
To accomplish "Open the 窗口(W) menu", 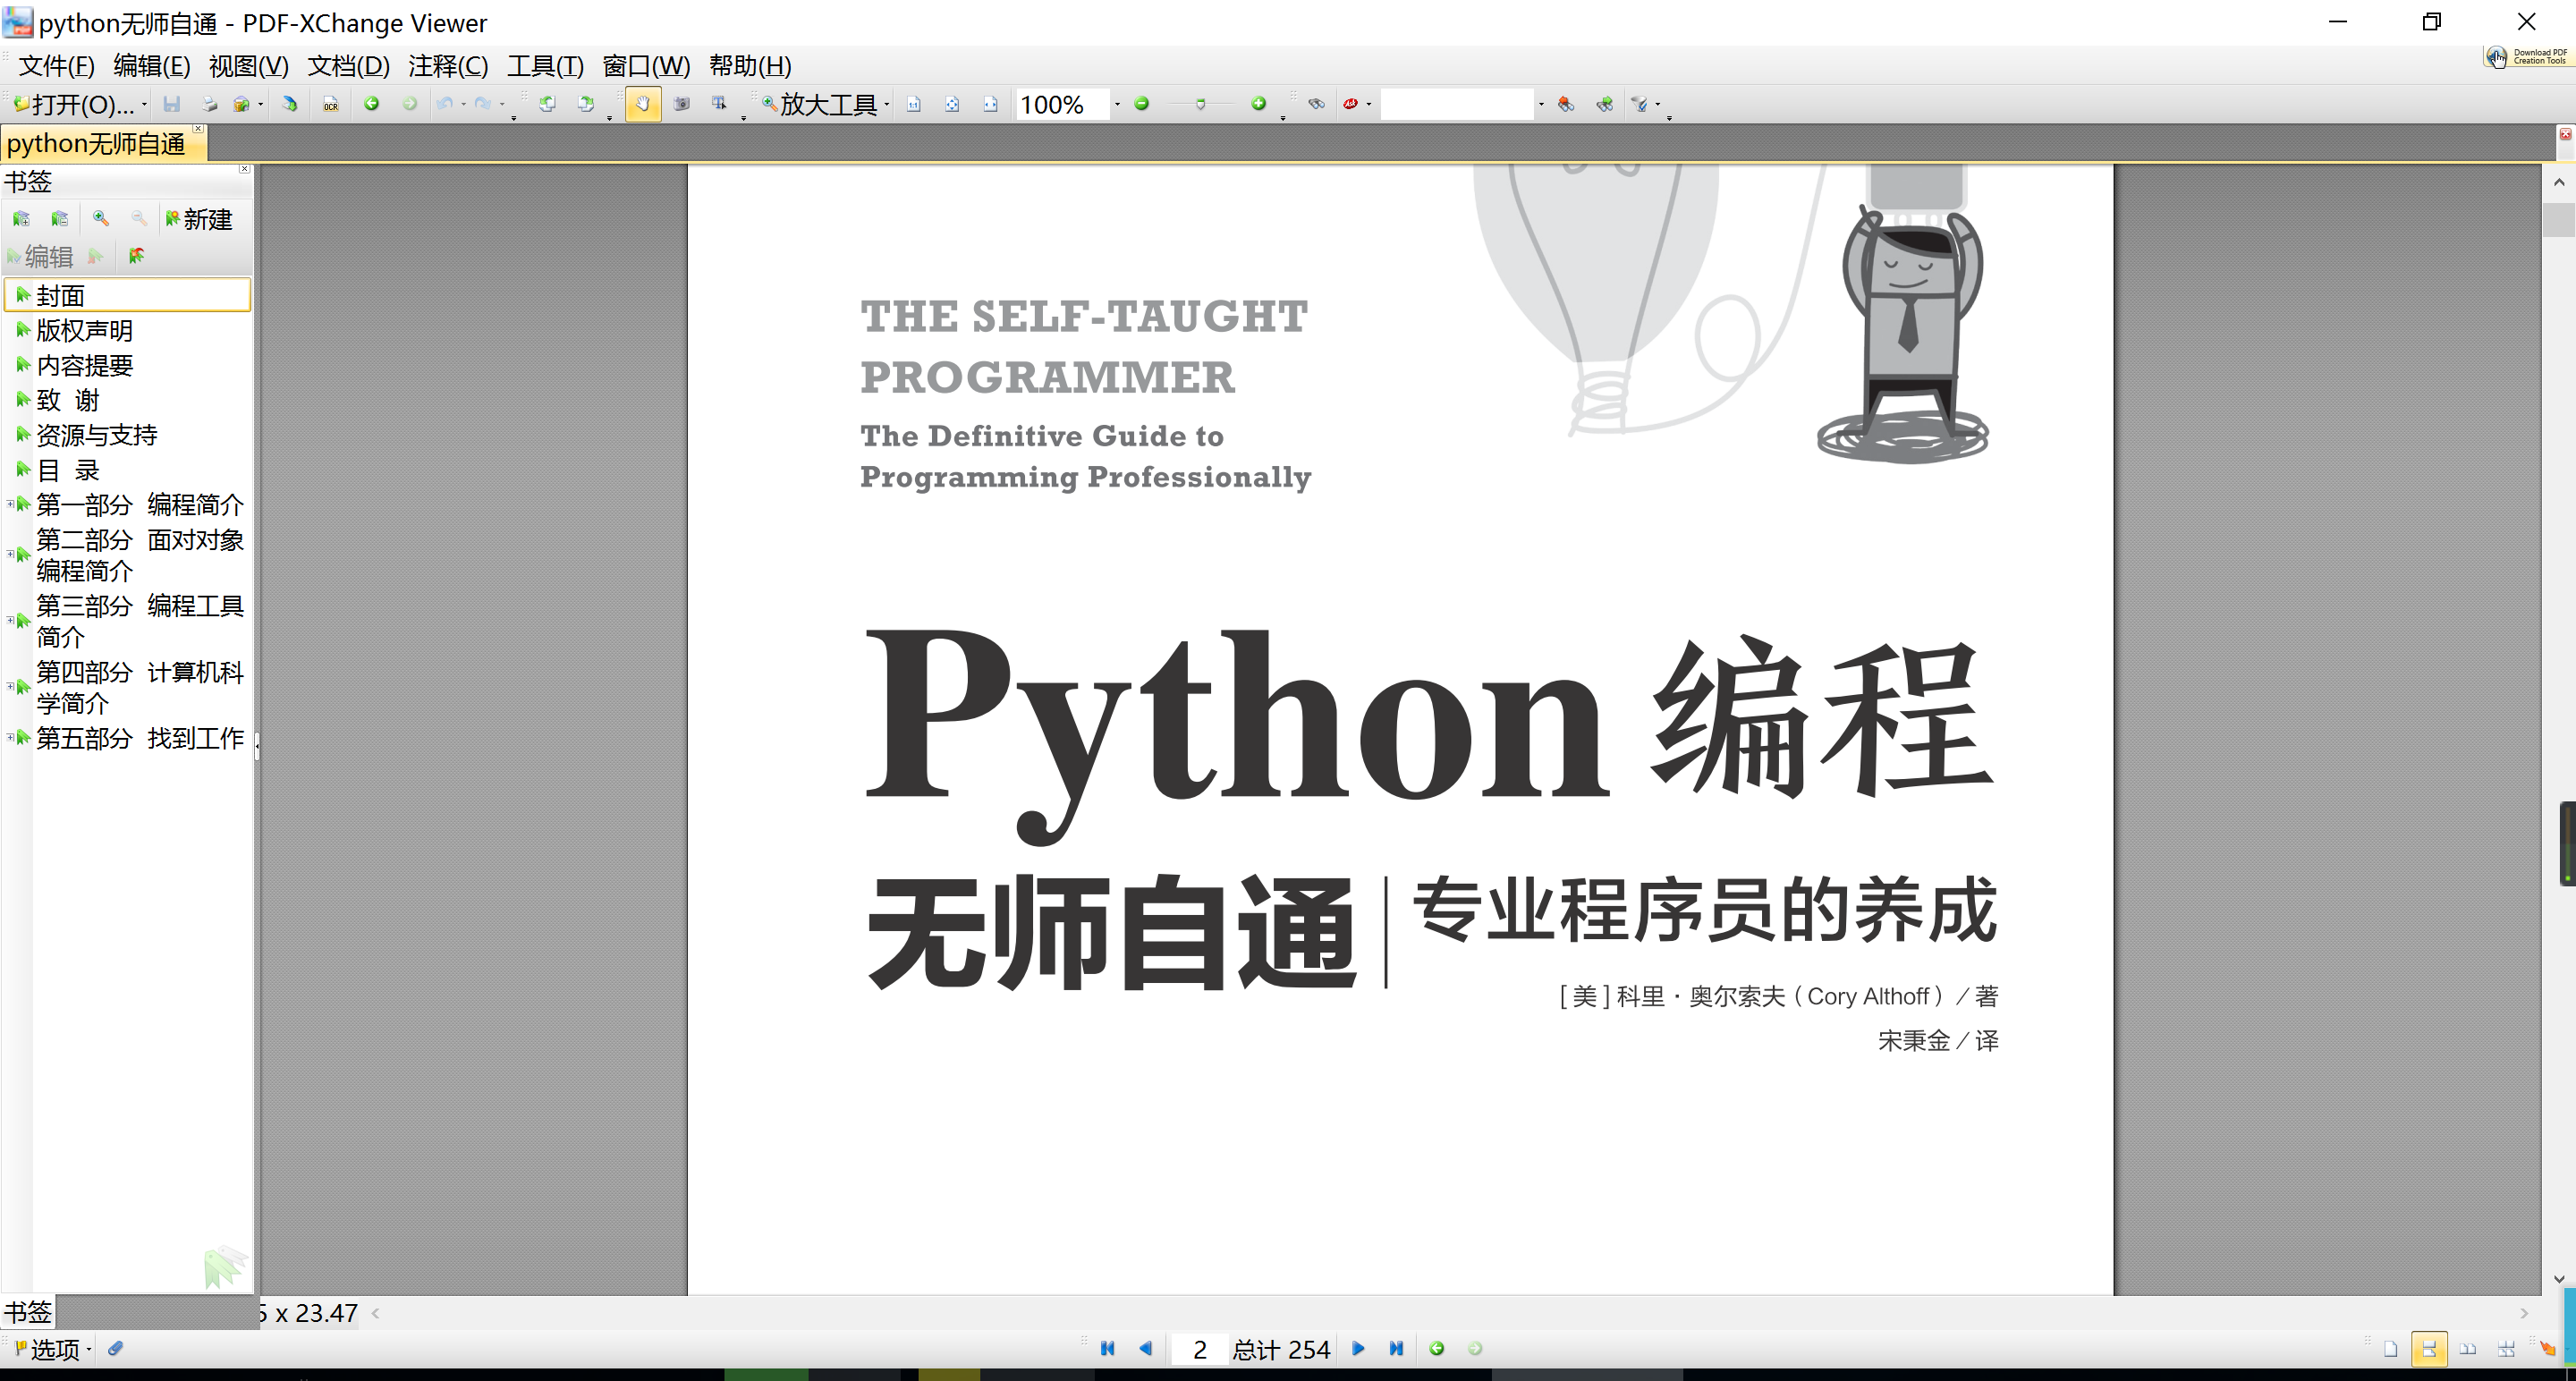I will [646, 66].
